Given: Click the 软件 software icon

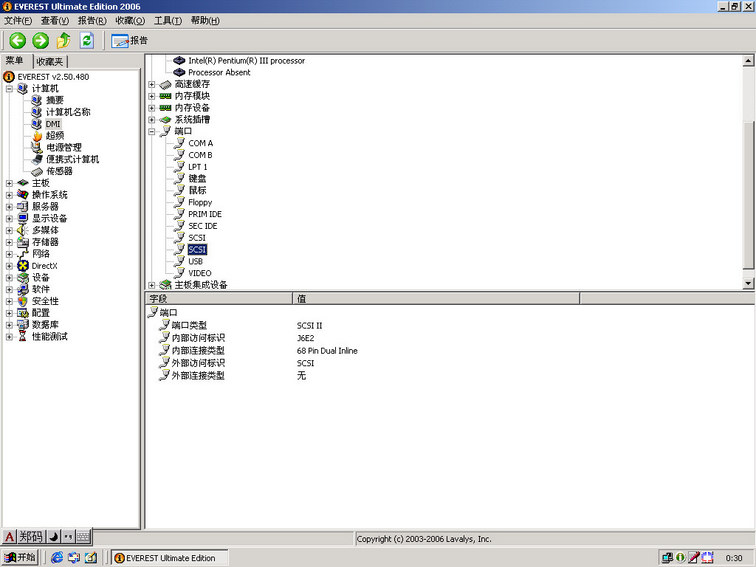Looking at the screenshot, I should coord(23,289).
